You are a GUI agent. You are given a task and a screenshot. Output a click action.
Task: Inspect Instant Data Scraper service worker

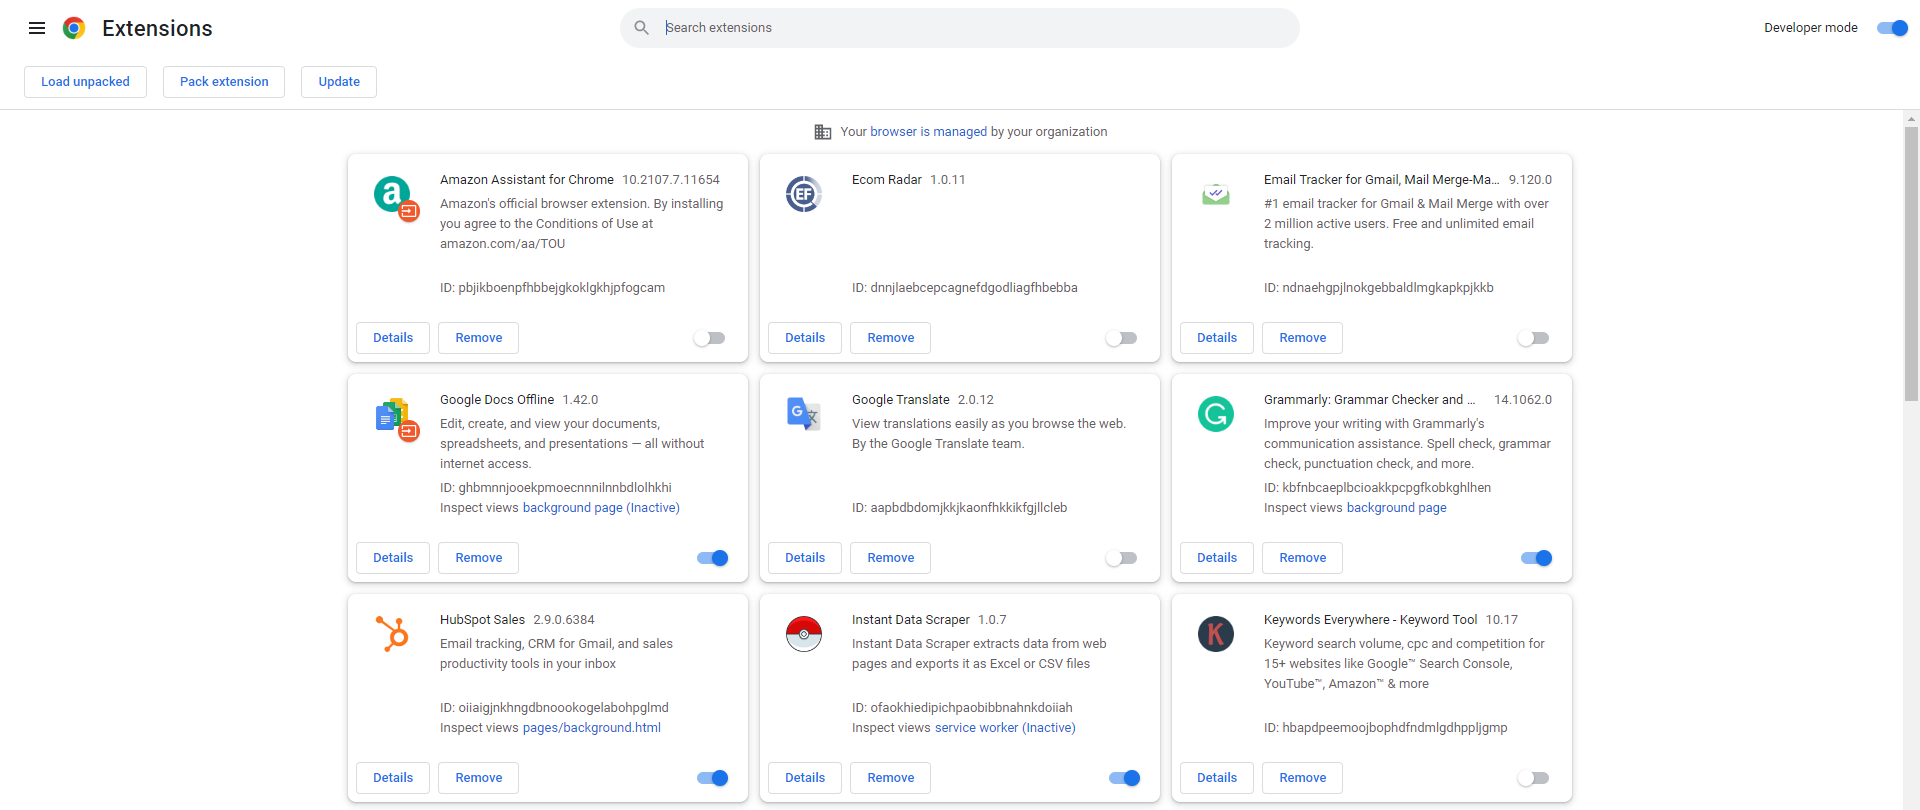(x=1005, y=728)
